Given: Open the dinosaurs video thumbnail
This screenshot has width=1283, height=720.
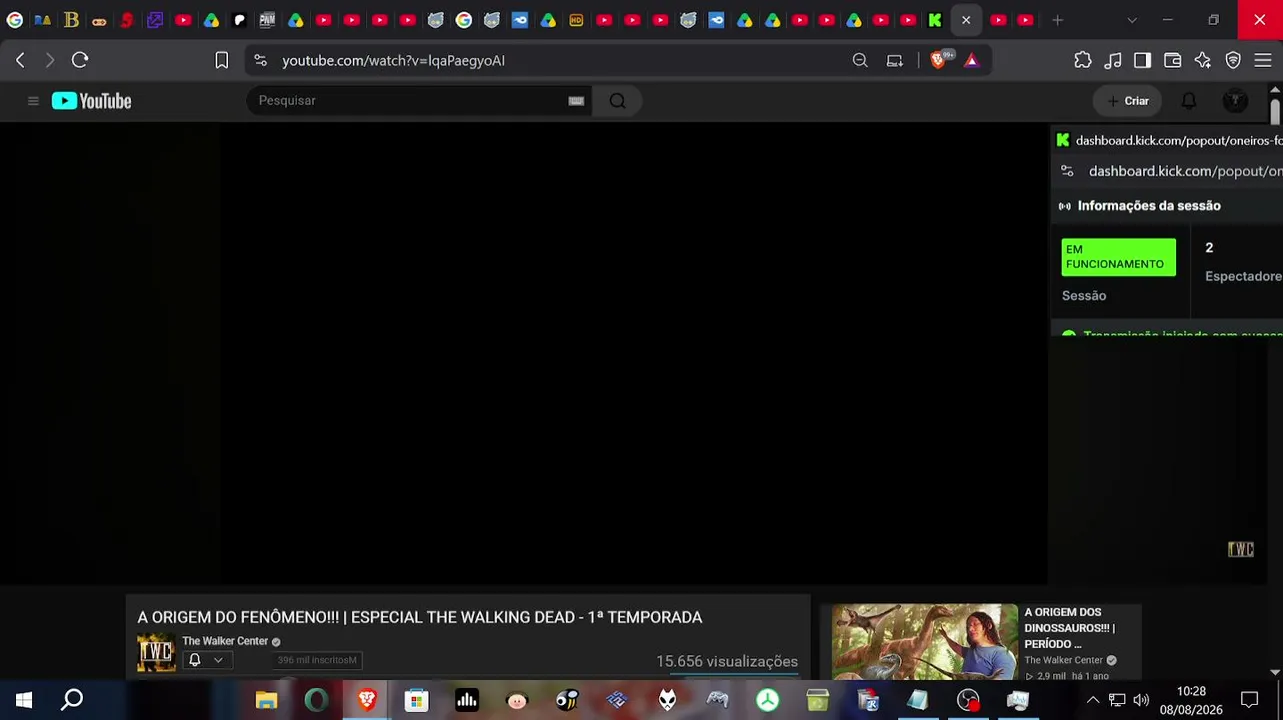Looking at the screenshot, I should [925, 642].
